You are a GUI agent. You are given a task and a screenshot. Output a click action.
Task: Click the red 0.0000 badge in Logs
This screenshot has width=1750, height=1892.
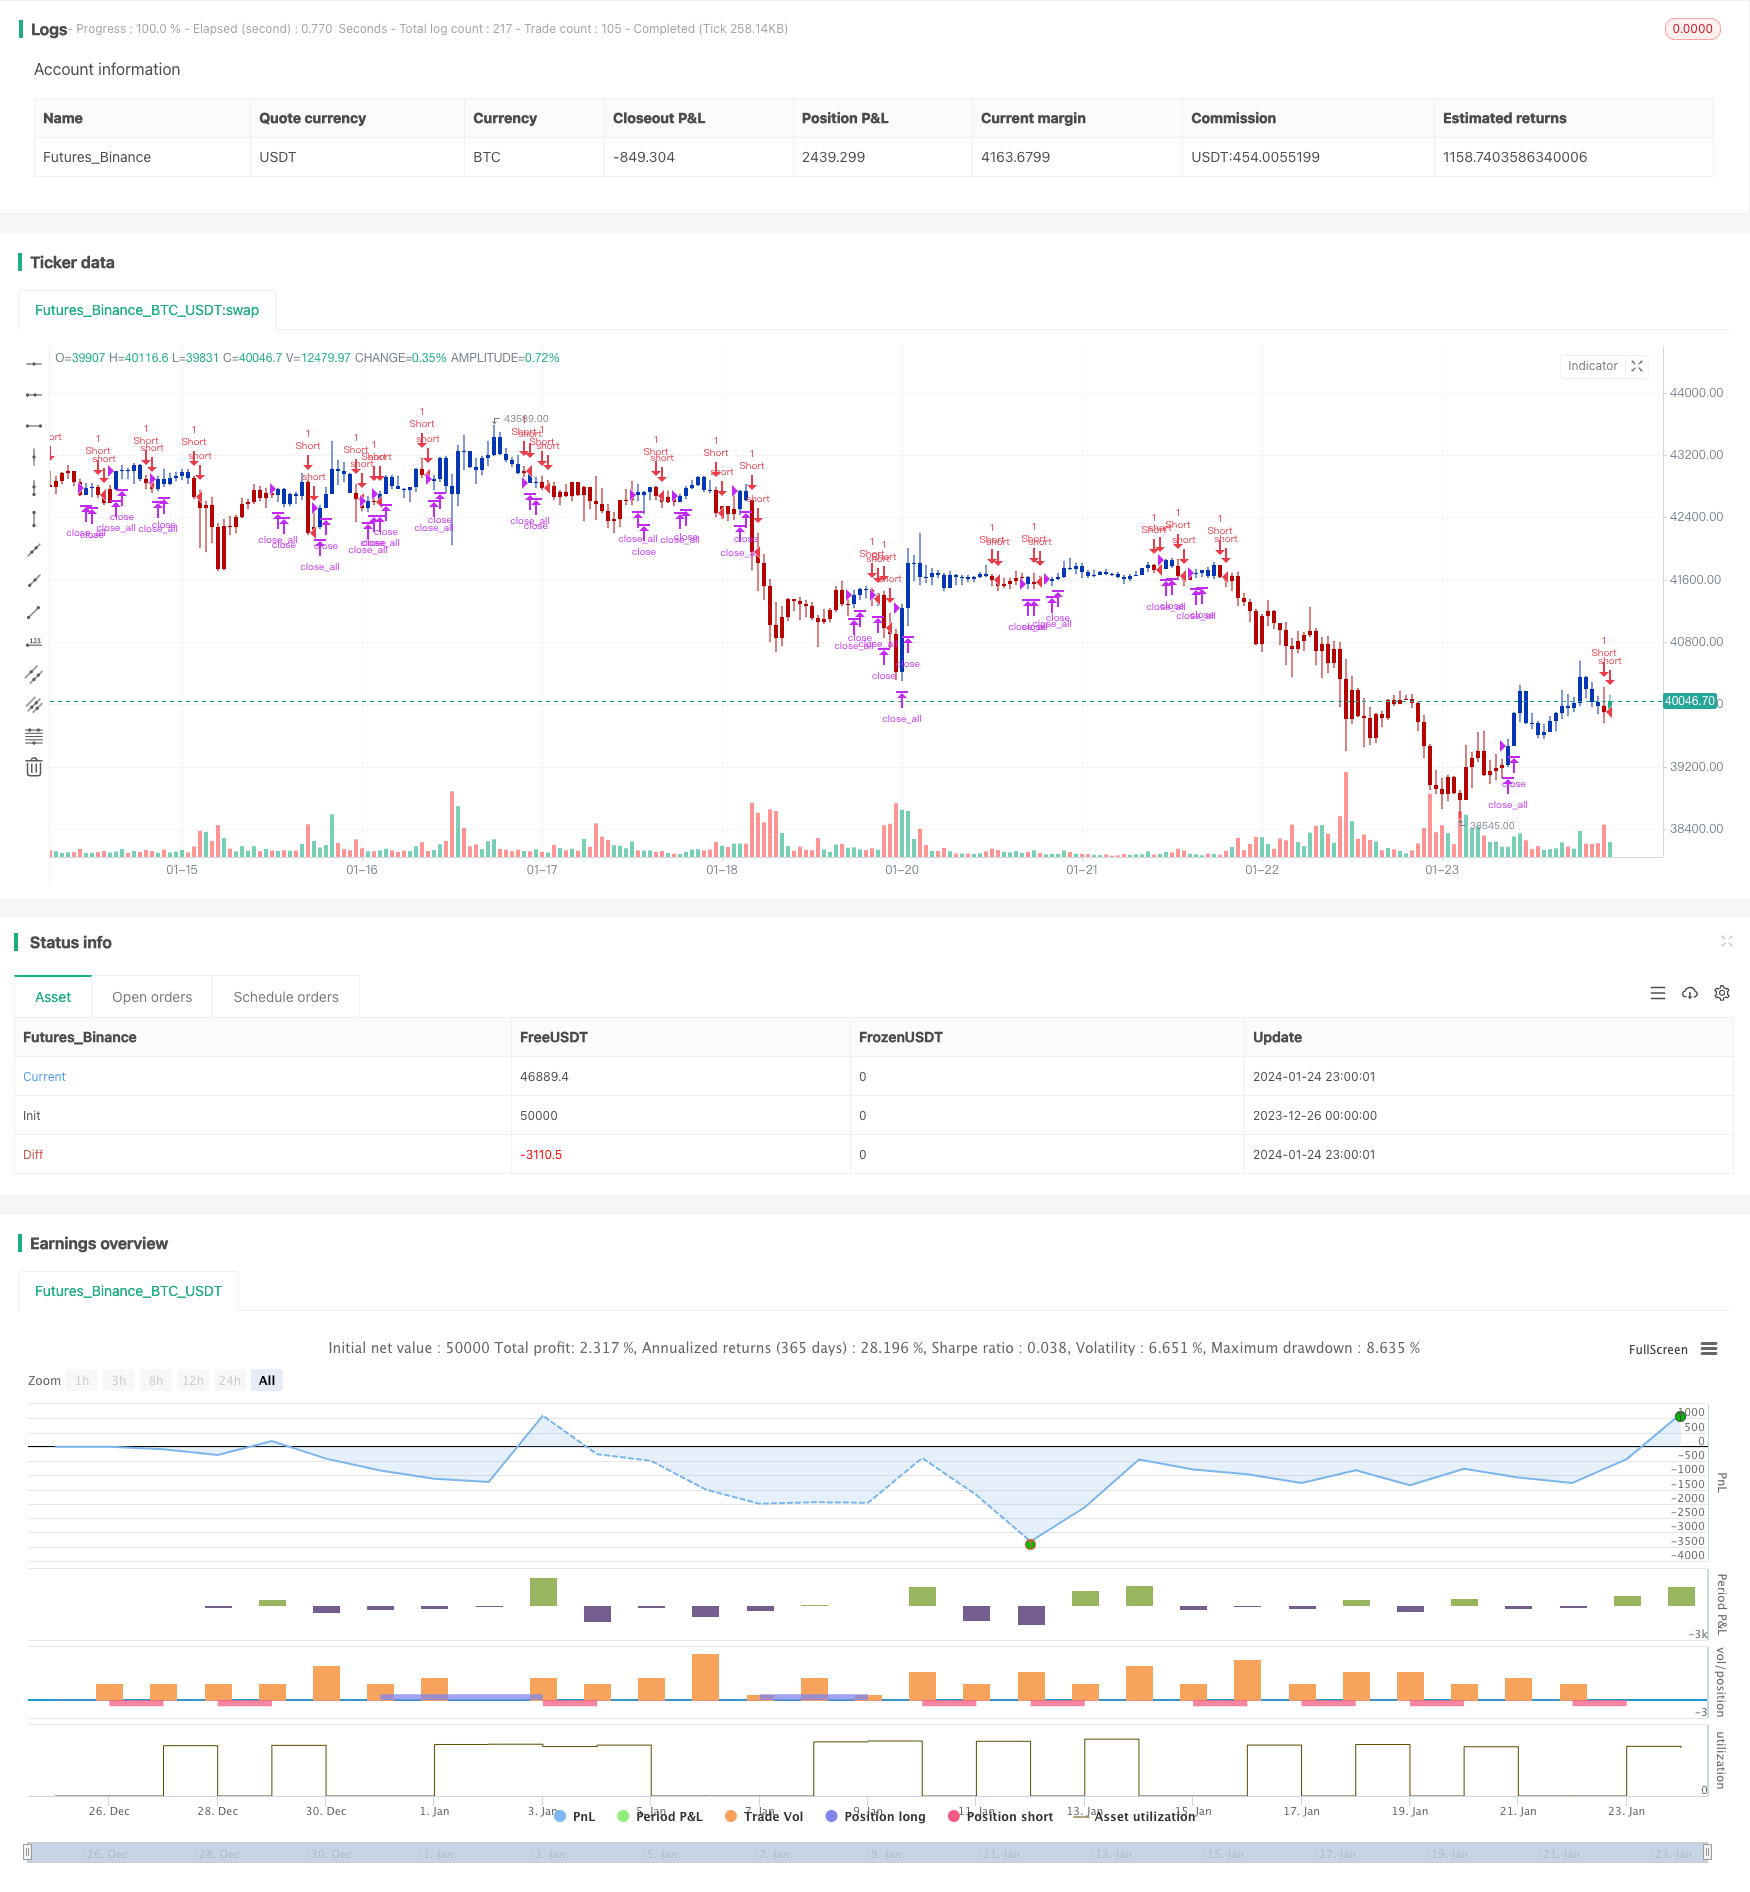[1692, 29]
